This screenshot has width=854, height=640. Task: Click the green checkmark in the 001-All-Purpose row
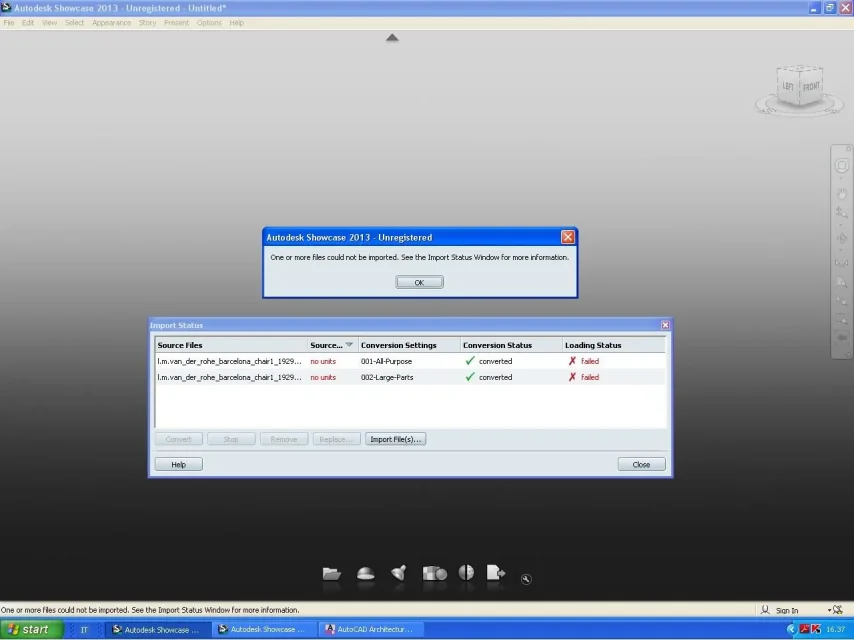[470, 361]
